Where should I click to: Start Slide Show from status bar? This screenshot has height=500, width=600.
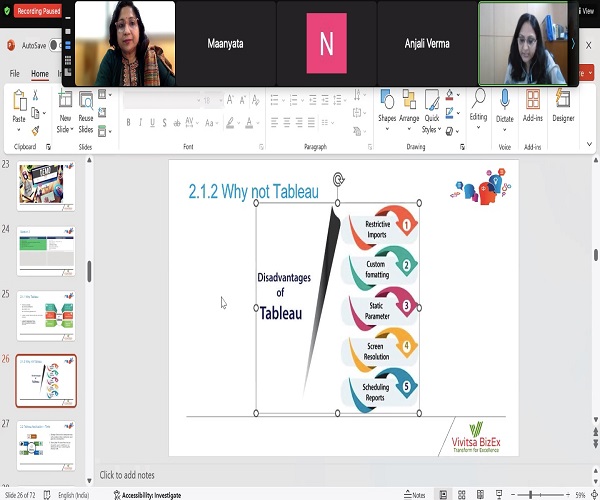tap(499, 495)
